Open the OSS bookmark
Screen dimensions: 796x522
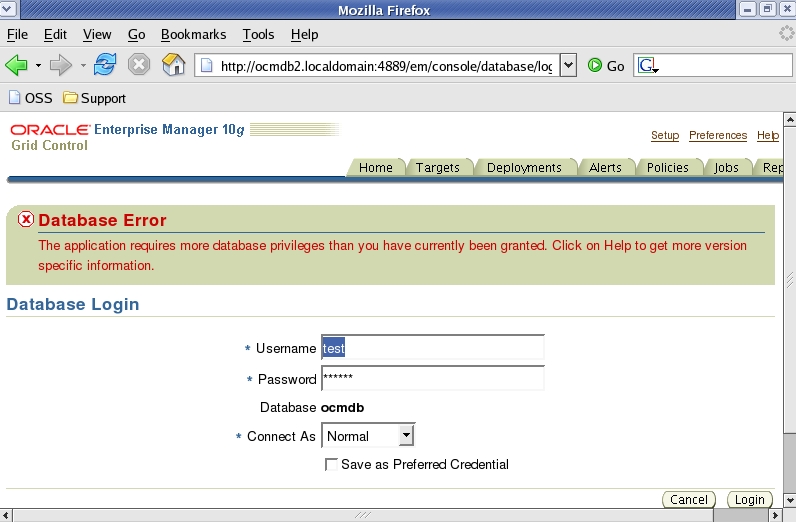click(x=31, y=98)
